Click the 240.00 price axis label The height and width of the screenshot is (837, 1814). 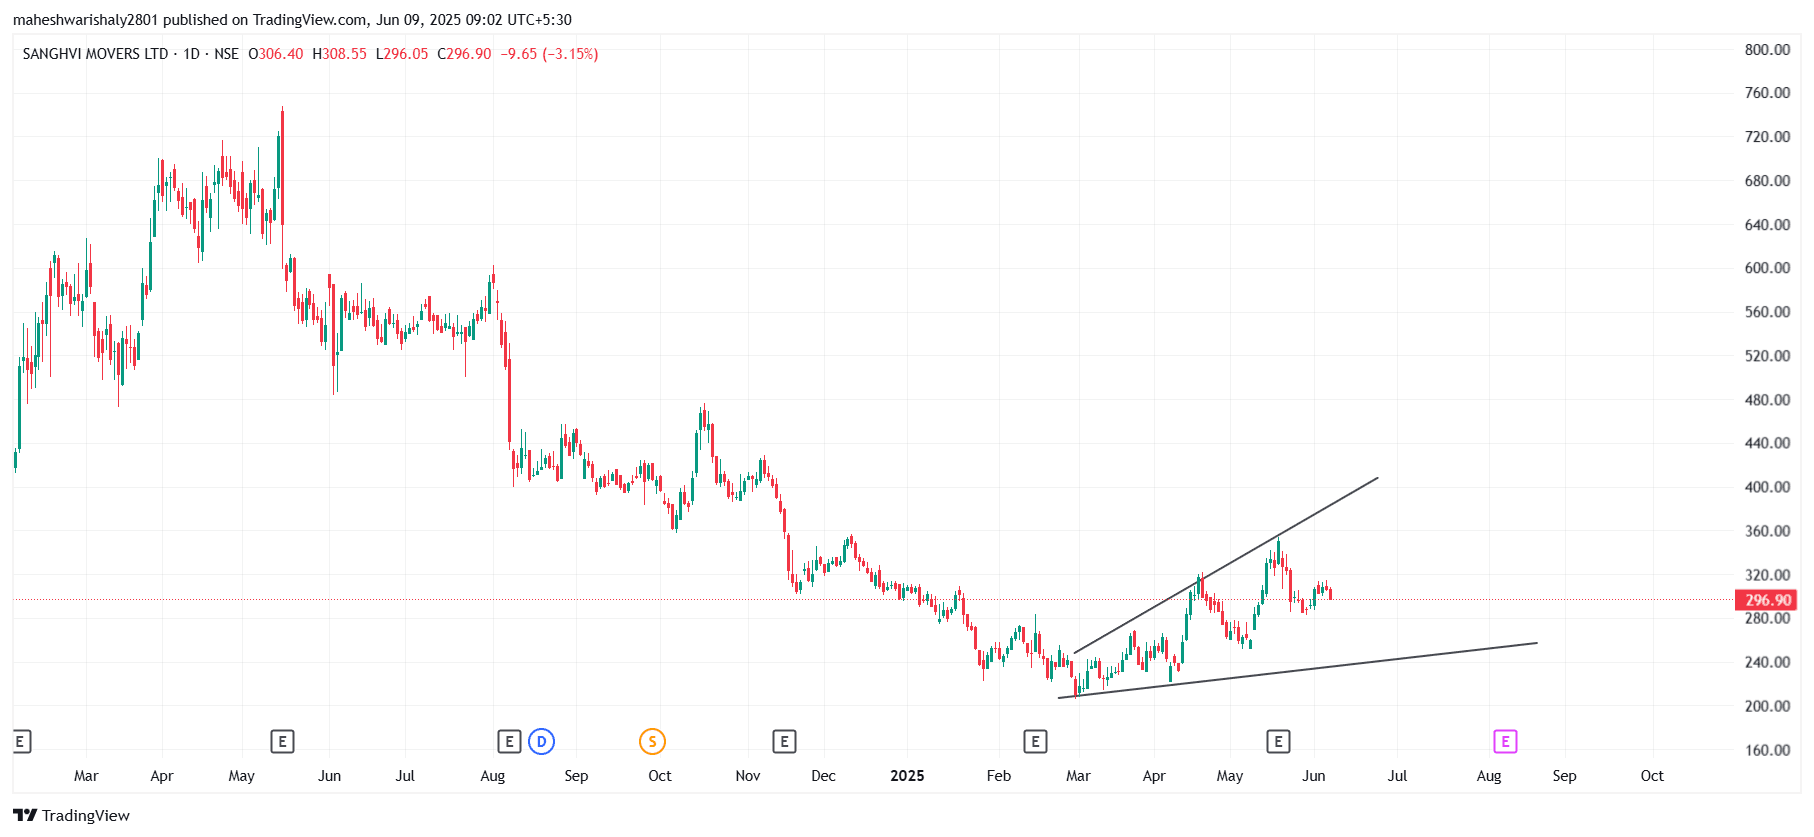(1767, 662)
